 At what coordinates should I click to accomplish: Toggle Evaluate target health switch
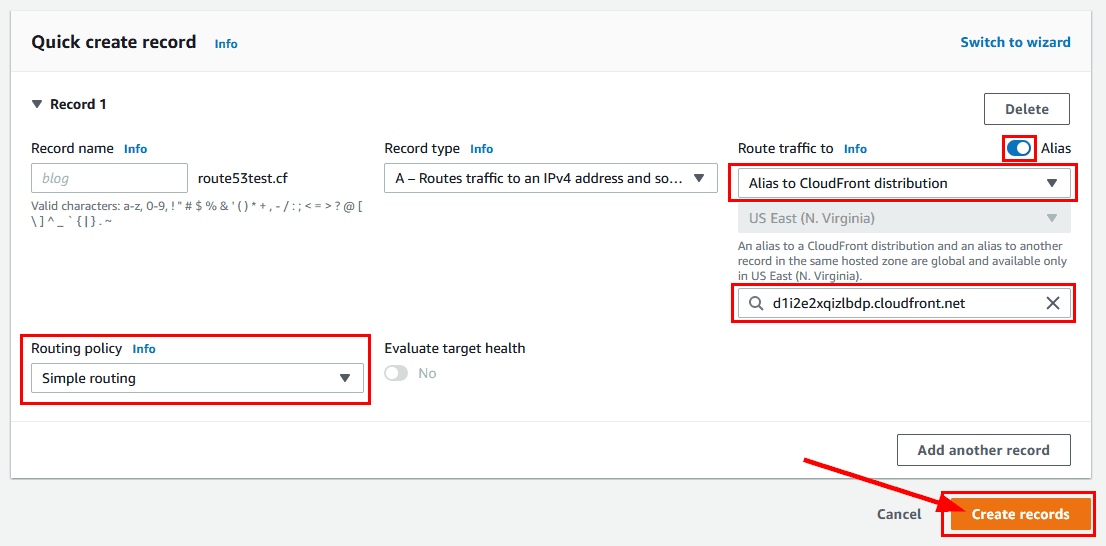397,373
